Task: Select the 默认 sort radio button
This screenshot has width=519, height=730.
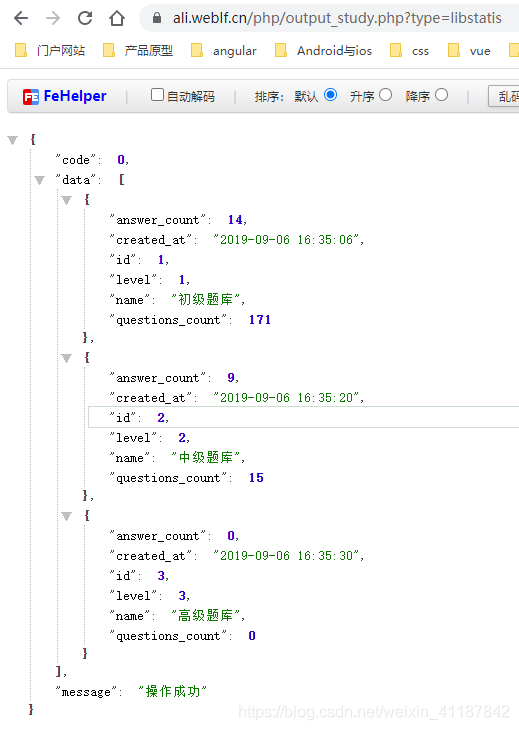Action: tap(330, 95)
